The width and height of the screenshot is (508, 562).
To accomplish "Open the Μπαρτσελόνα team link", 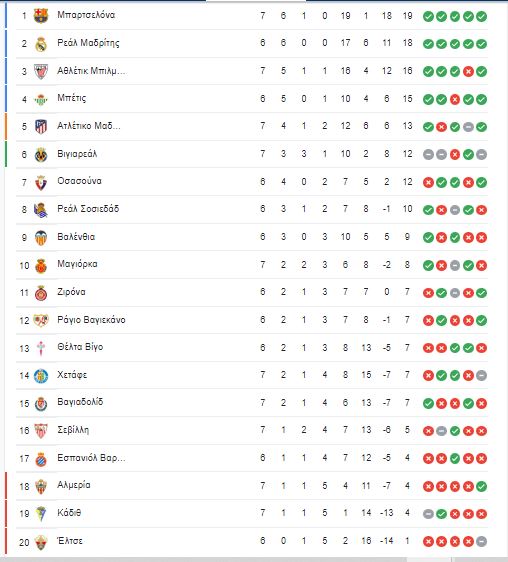I will pyautogui.click(x=86, y=15).
